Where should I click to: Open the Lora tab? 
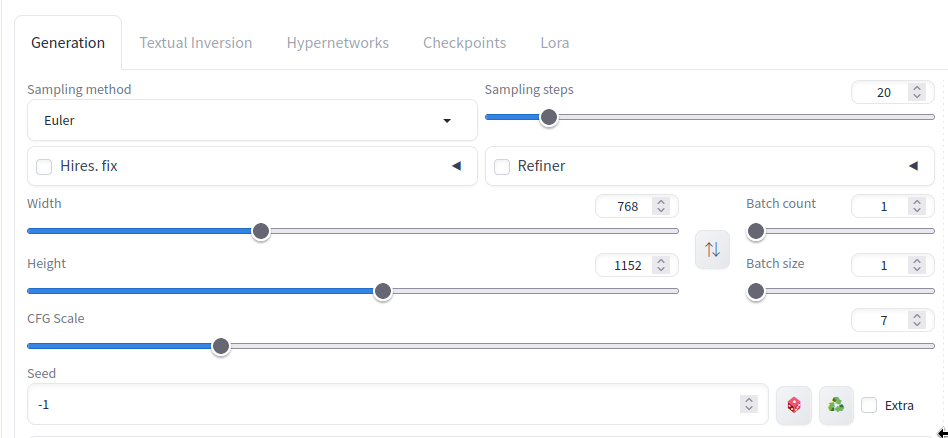click(x=555, y=43)
